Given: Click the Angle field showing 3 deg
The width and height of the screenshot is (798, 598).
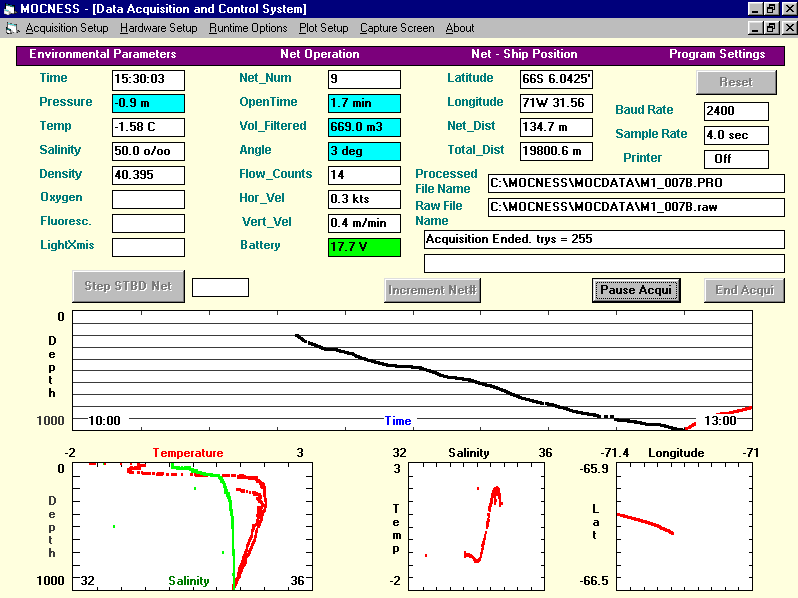Looking at the screenshot, I should click(x=364, y=151).
